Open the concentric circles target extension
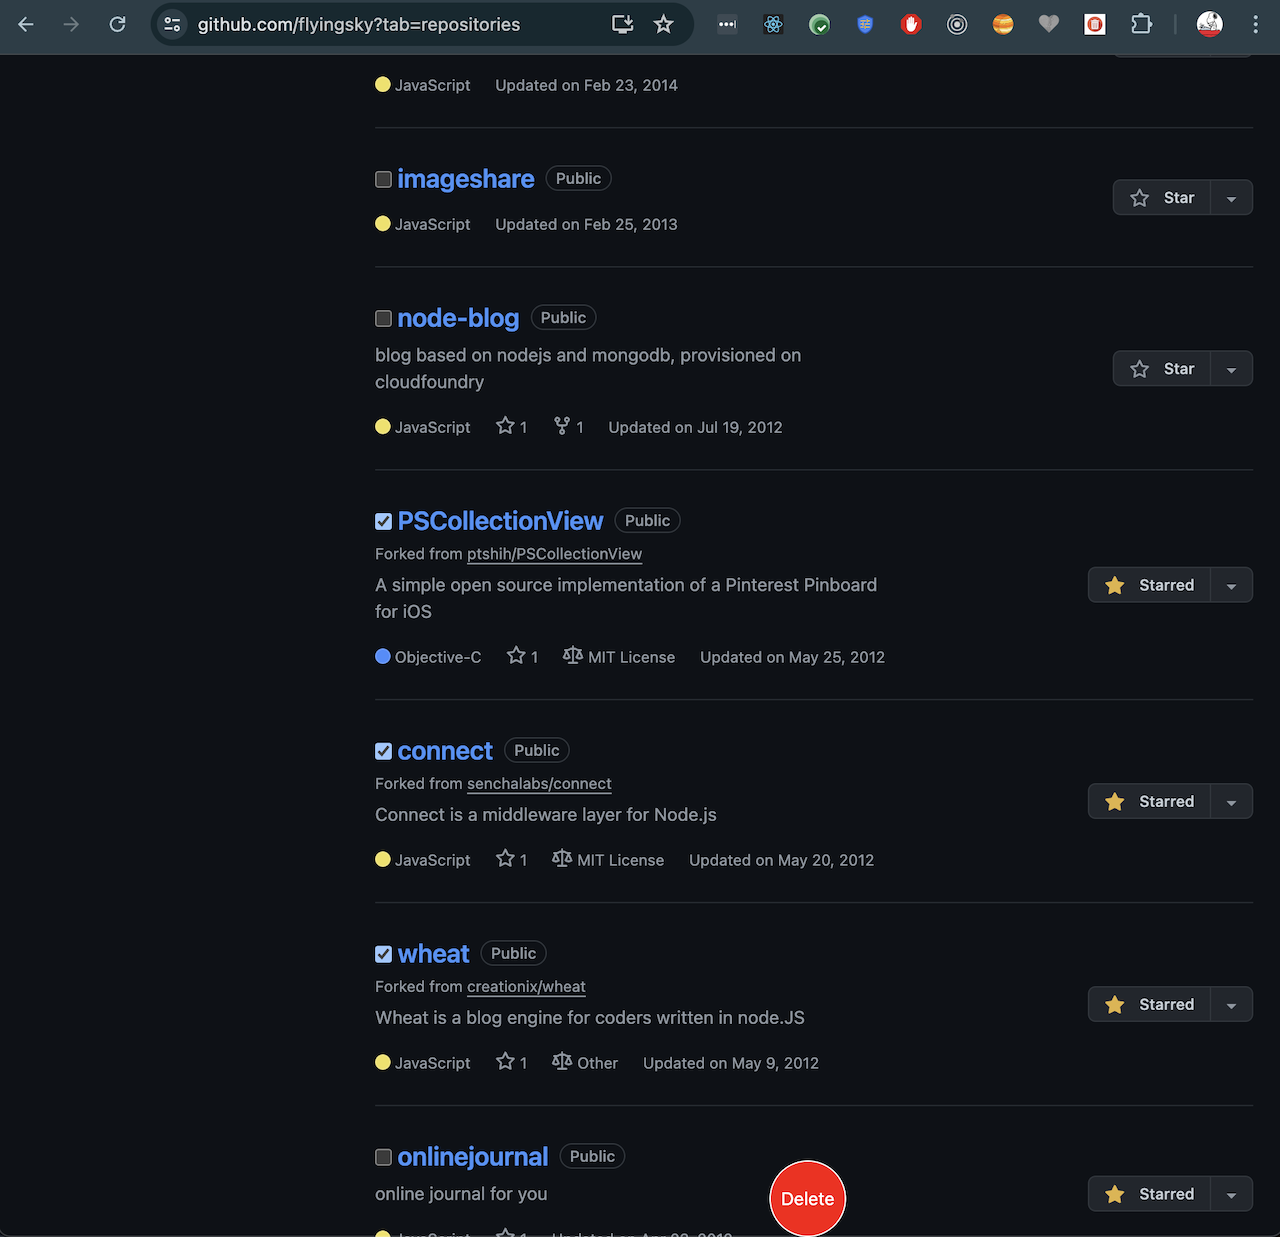 tap(957, 24)
